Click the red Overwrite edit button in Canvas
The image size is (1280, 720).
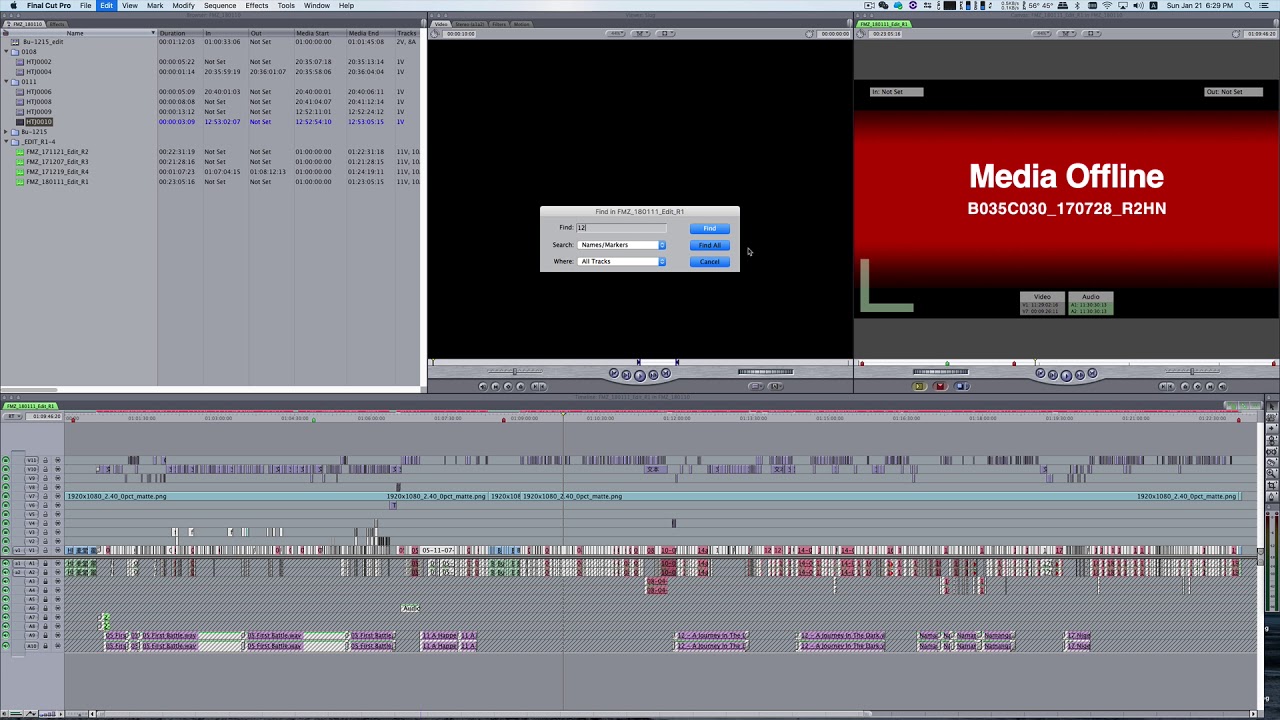tap(940, 386)
